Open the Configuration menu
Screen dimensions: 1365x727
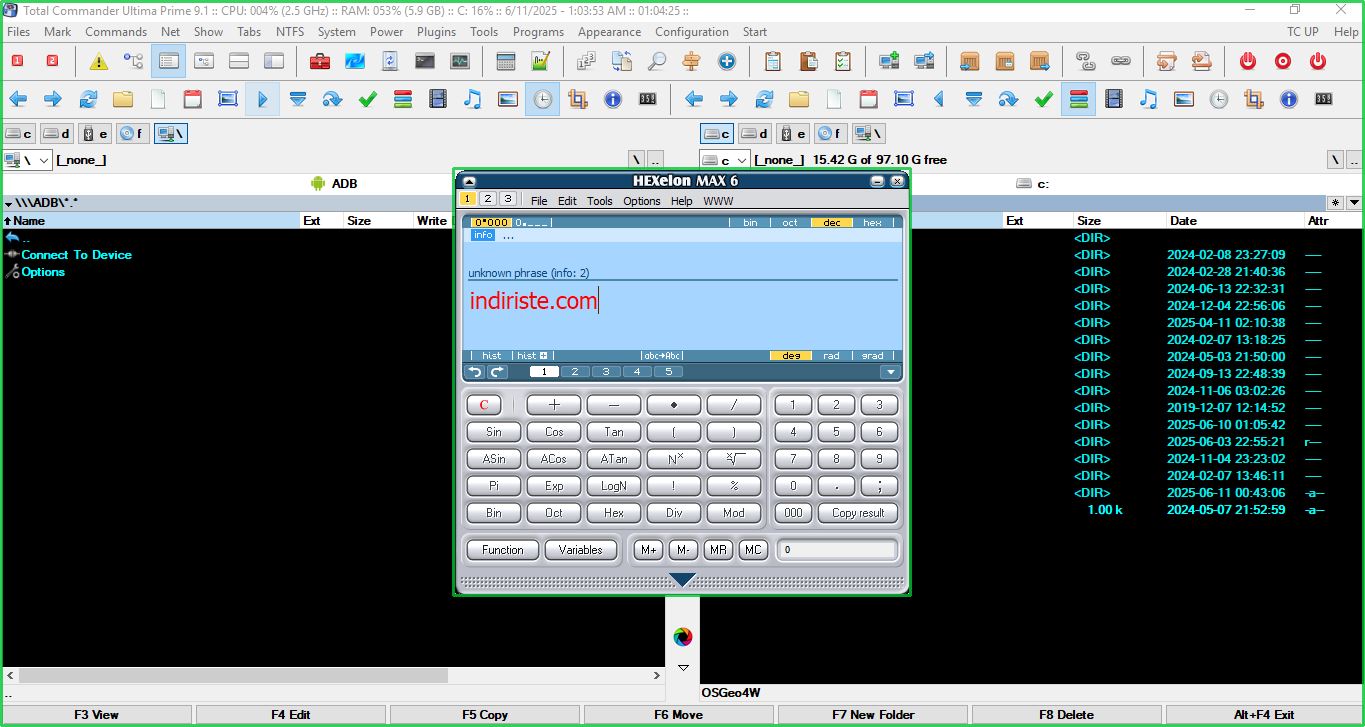pyautogui.click(x=692, y=31)
